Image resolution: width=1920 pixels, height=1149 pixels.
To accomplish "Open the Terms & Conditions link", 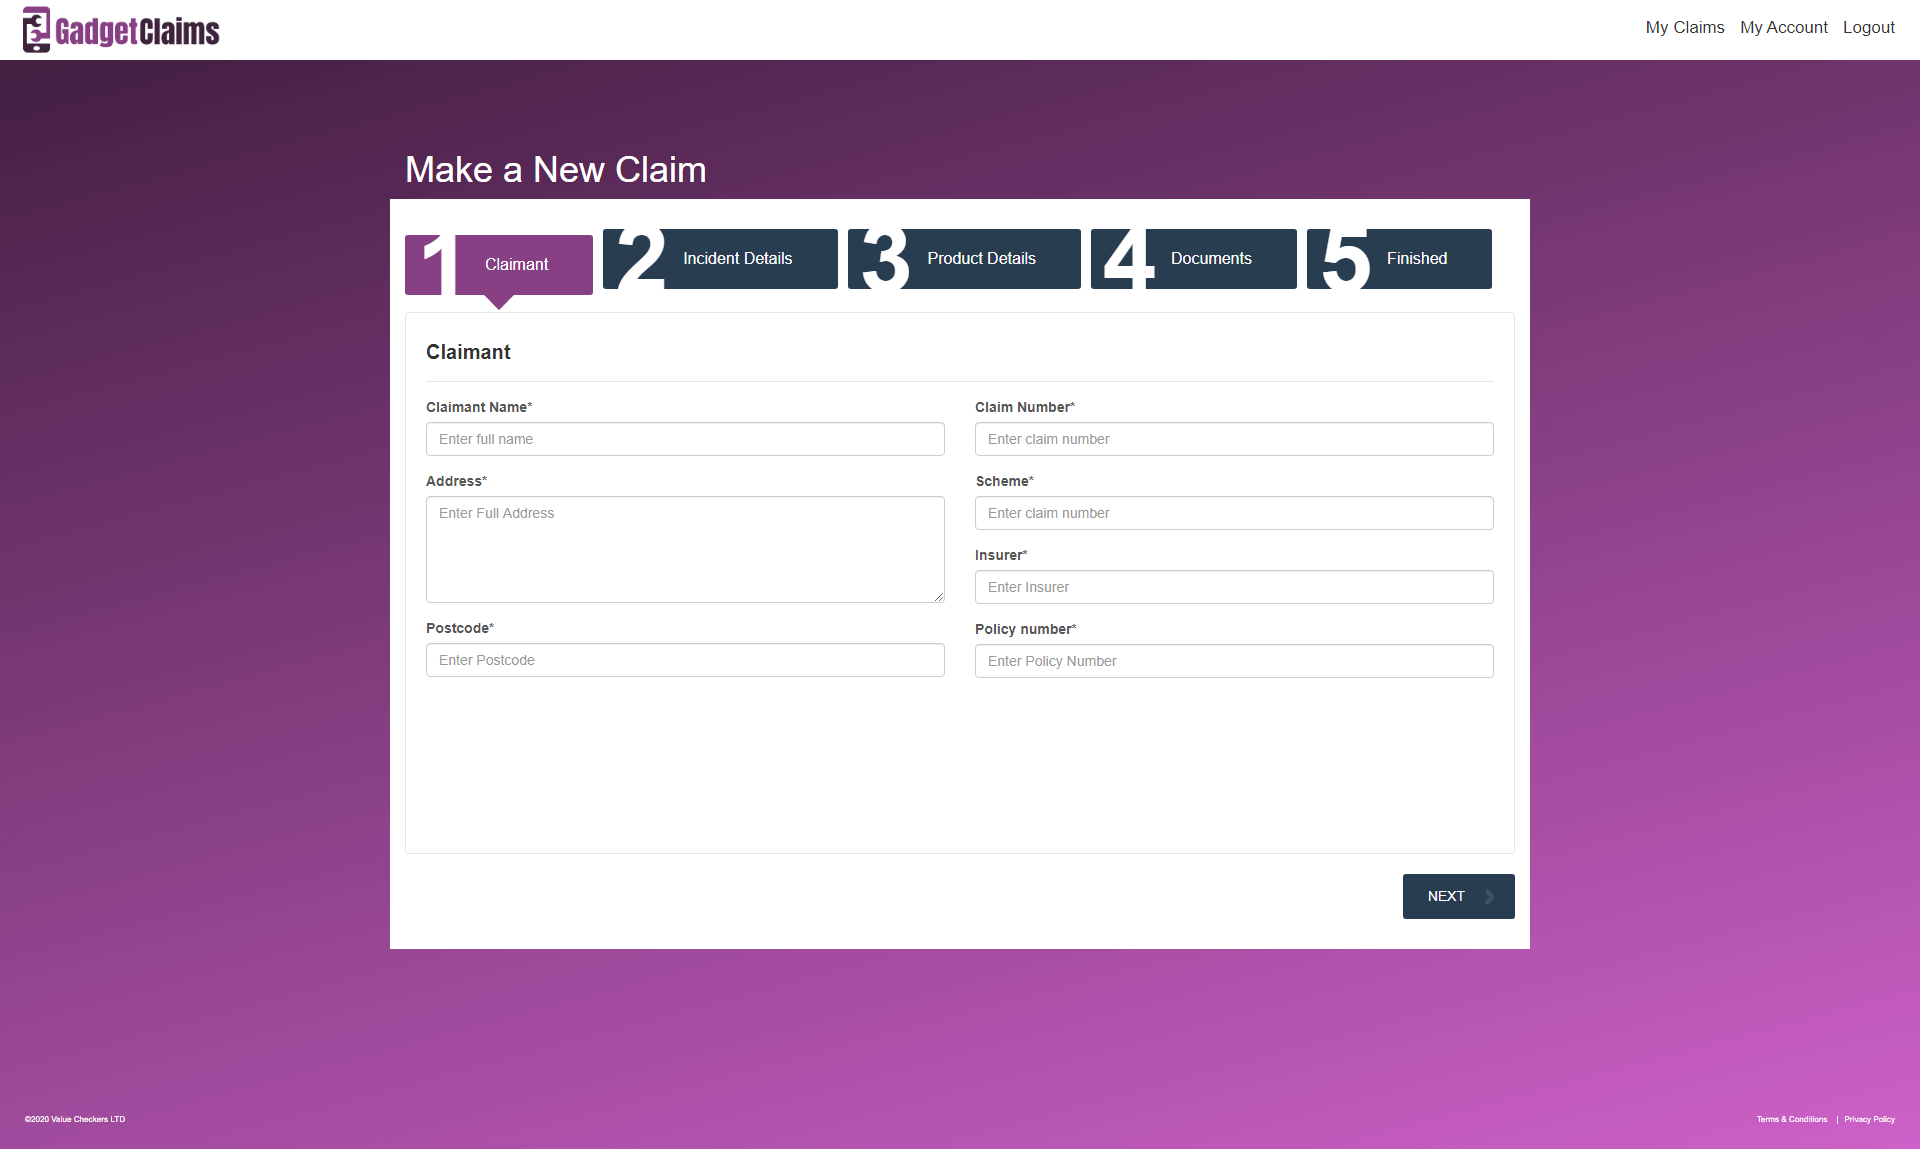I will pyautogui.click(x=1791, y=1119).
